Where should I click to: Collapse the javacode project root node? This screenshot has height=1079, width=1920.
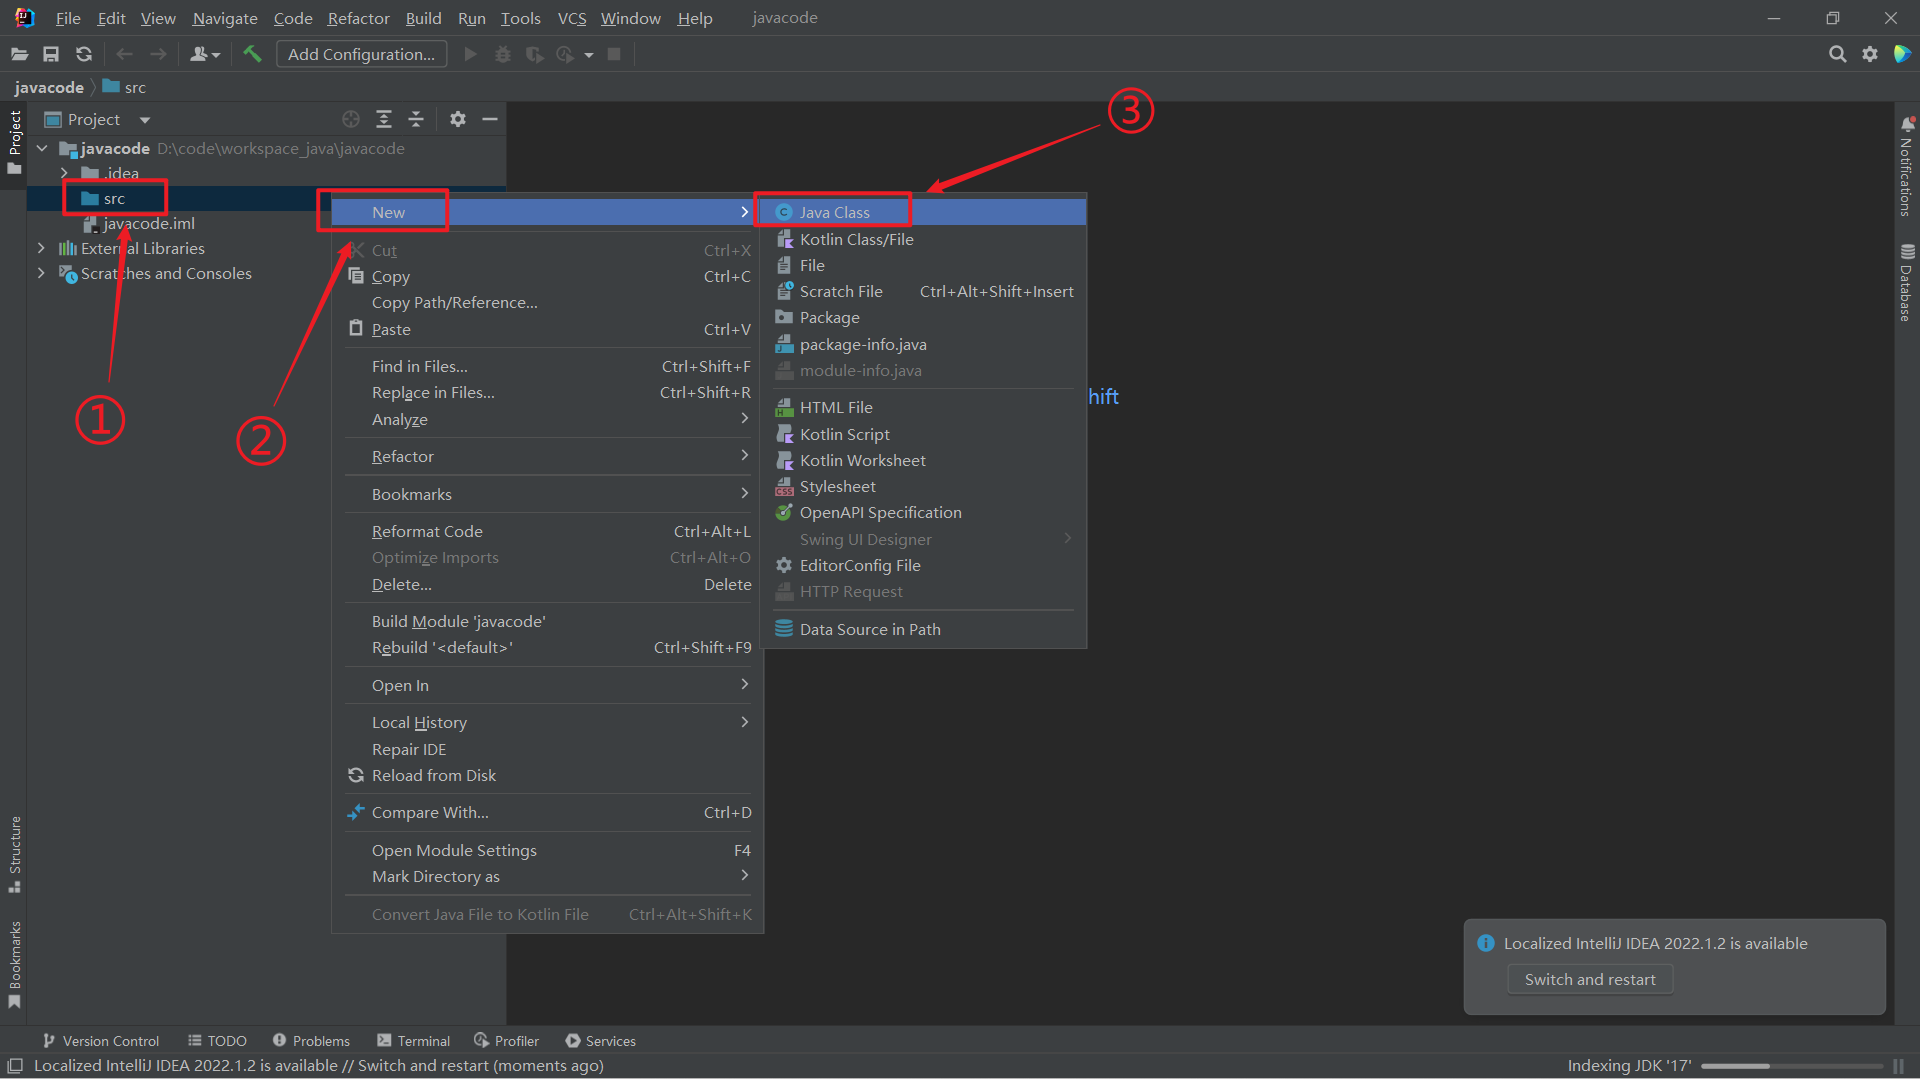click(42, 148)
